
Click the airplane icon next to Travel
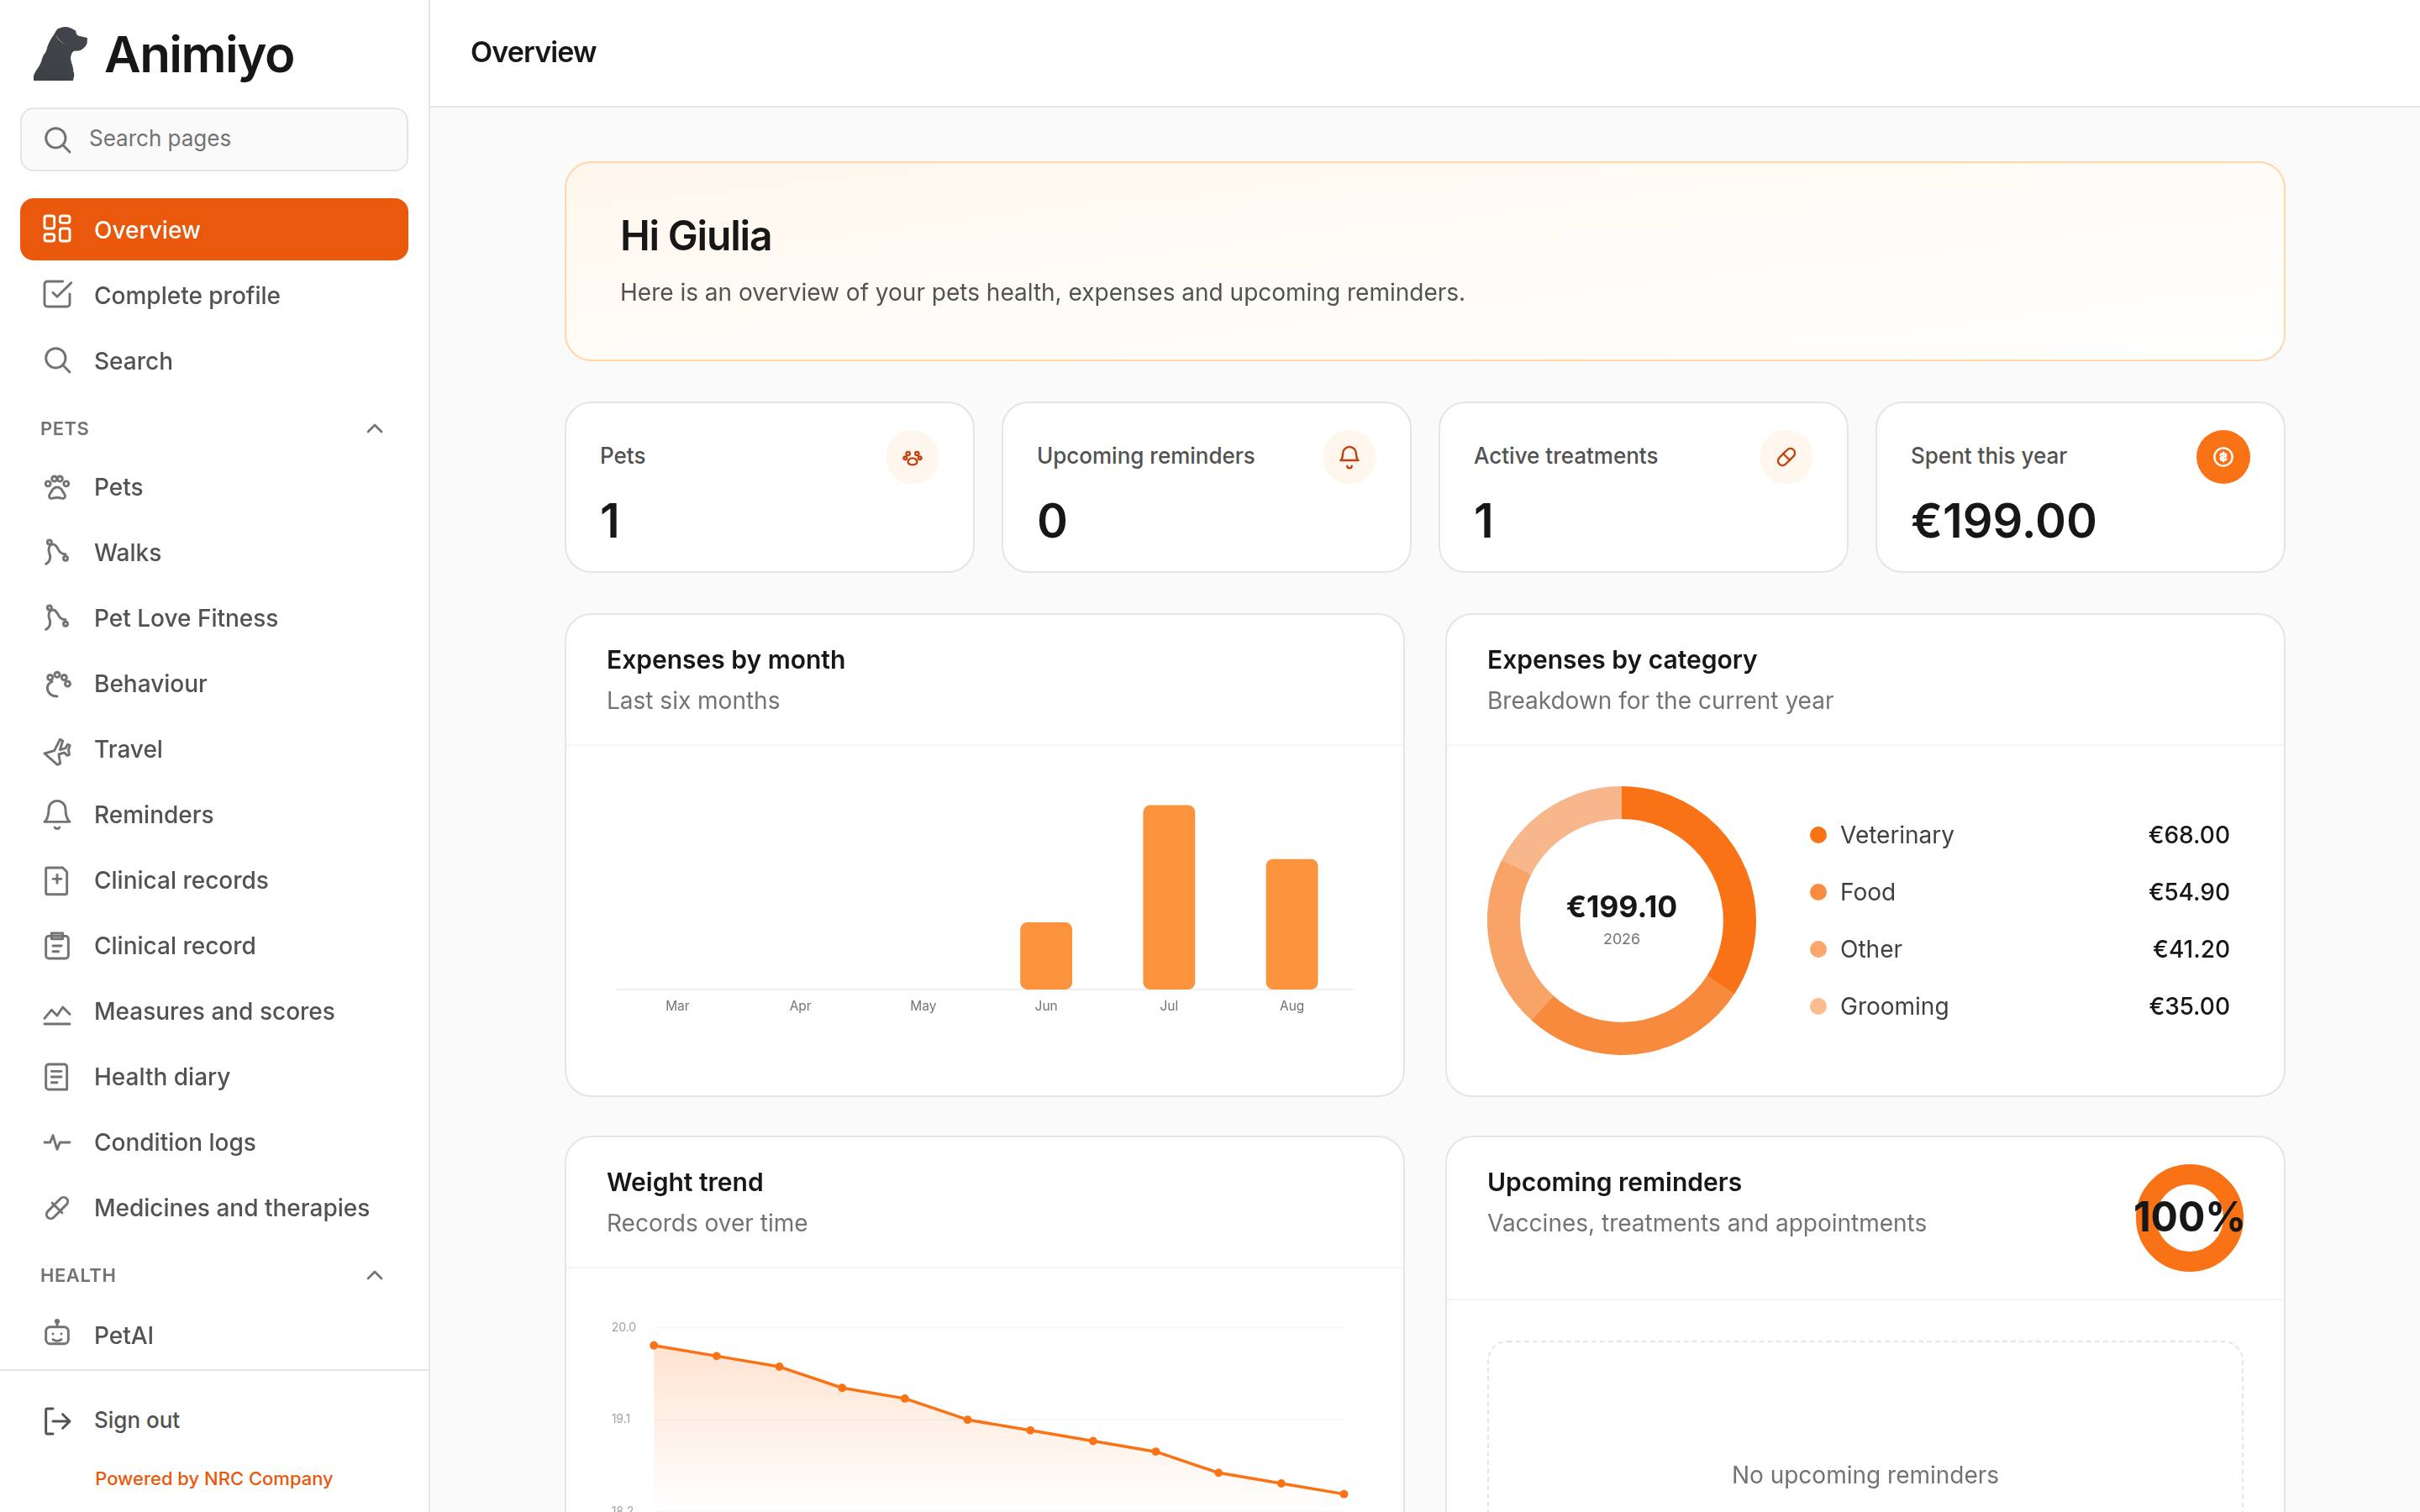pos(57,749)
